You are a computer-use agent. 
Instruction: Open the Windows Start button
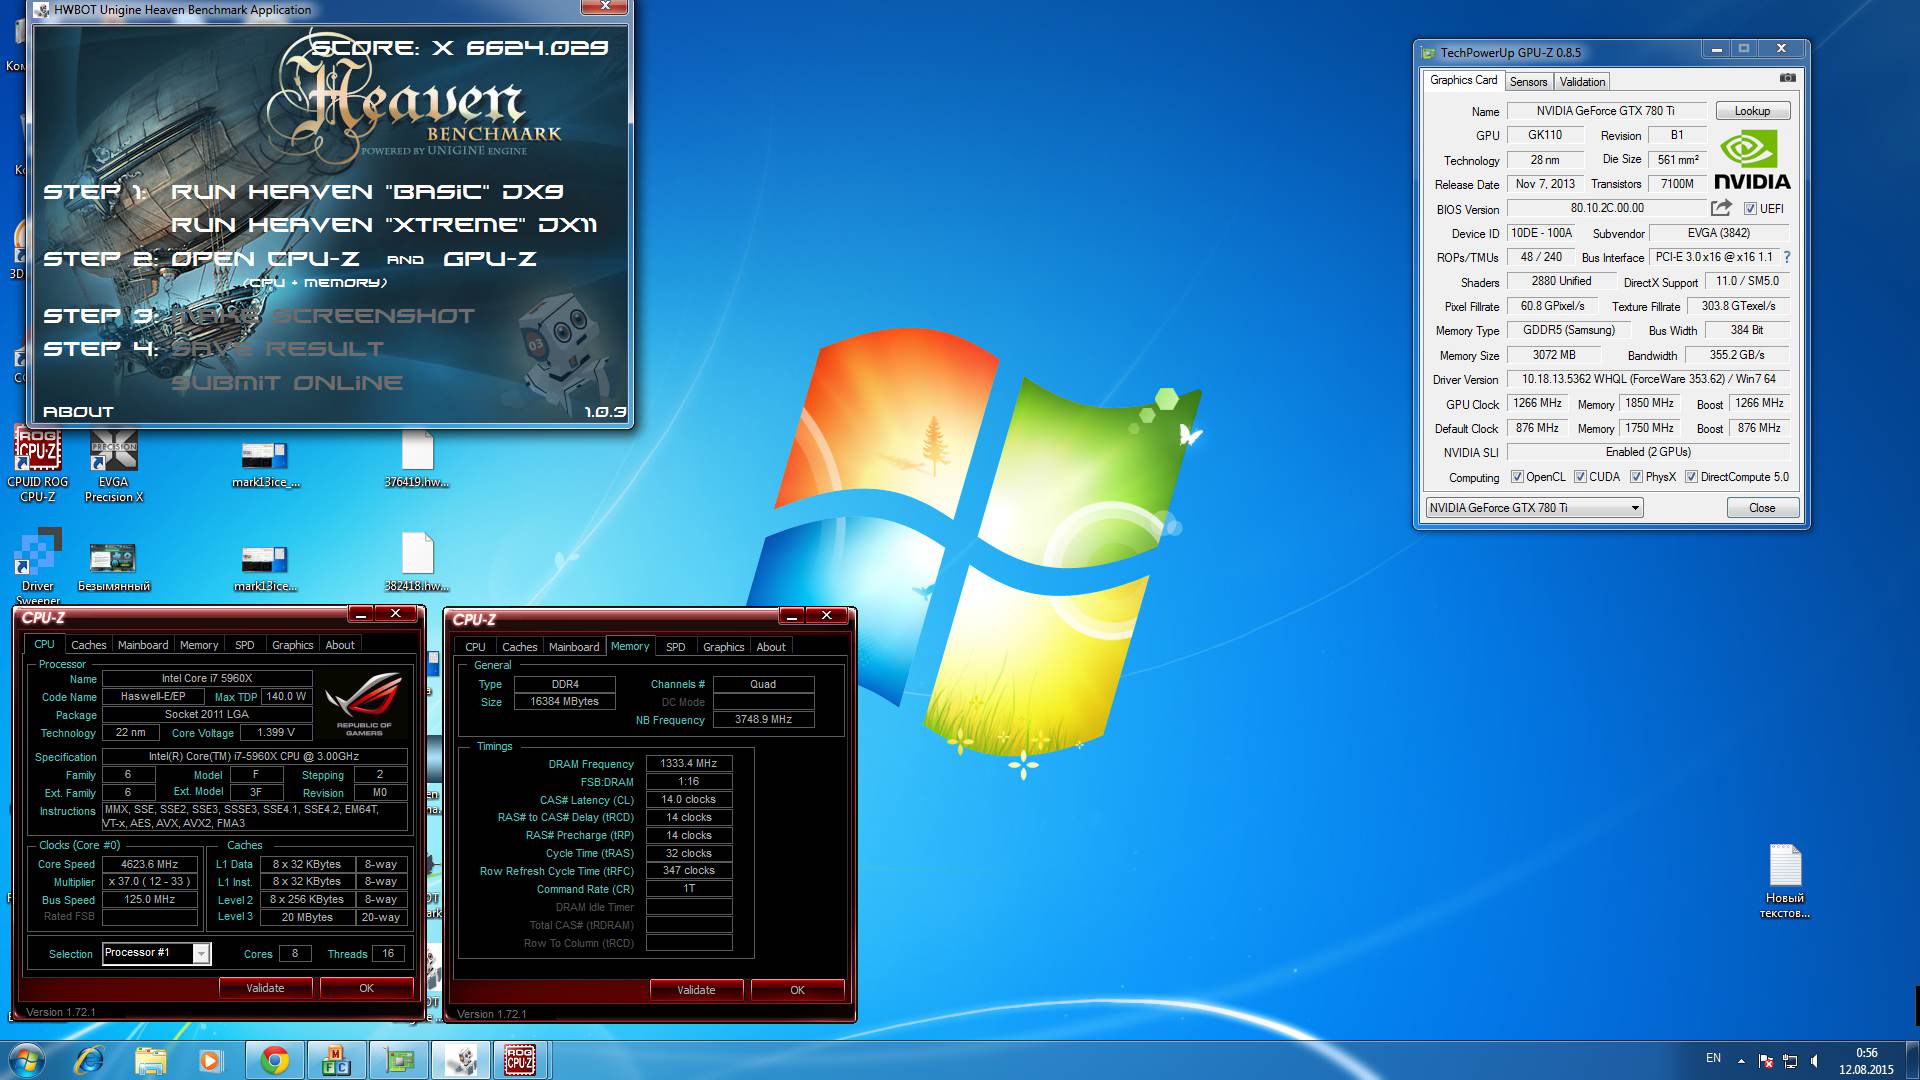27,1060
